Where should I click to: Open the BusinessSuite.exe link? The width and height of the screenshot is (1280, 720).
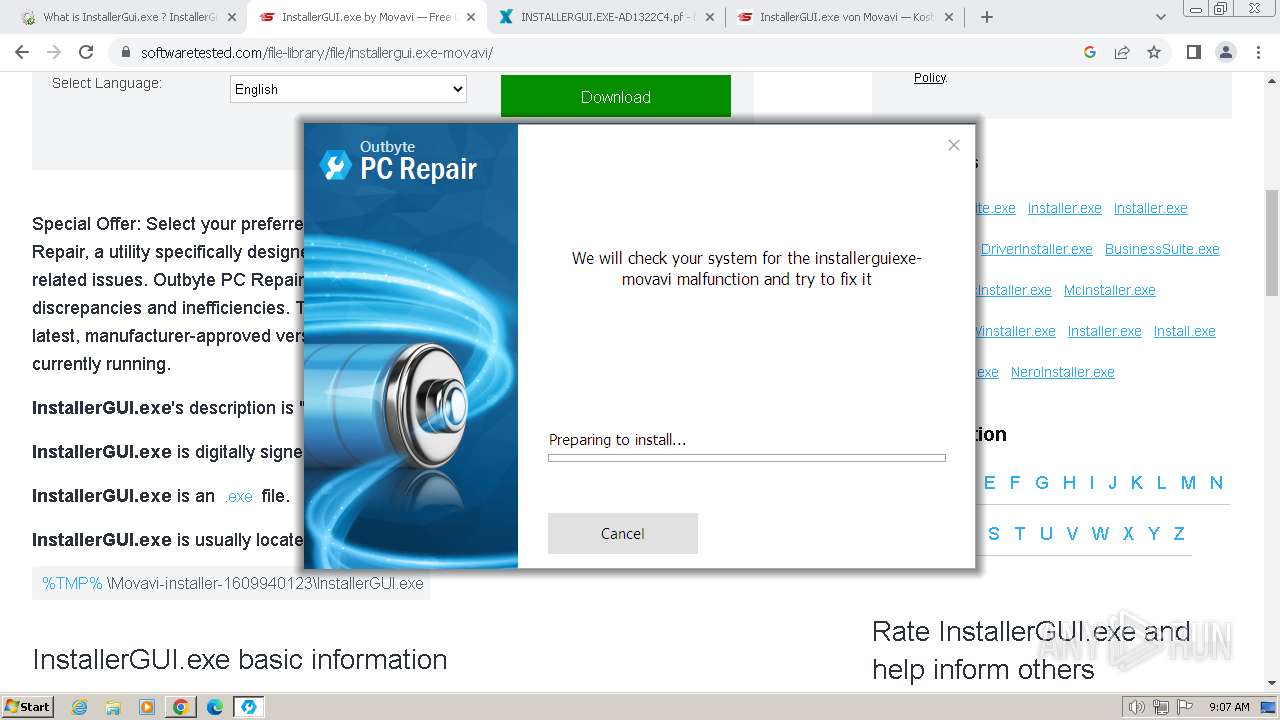(x=1162, y=249)
